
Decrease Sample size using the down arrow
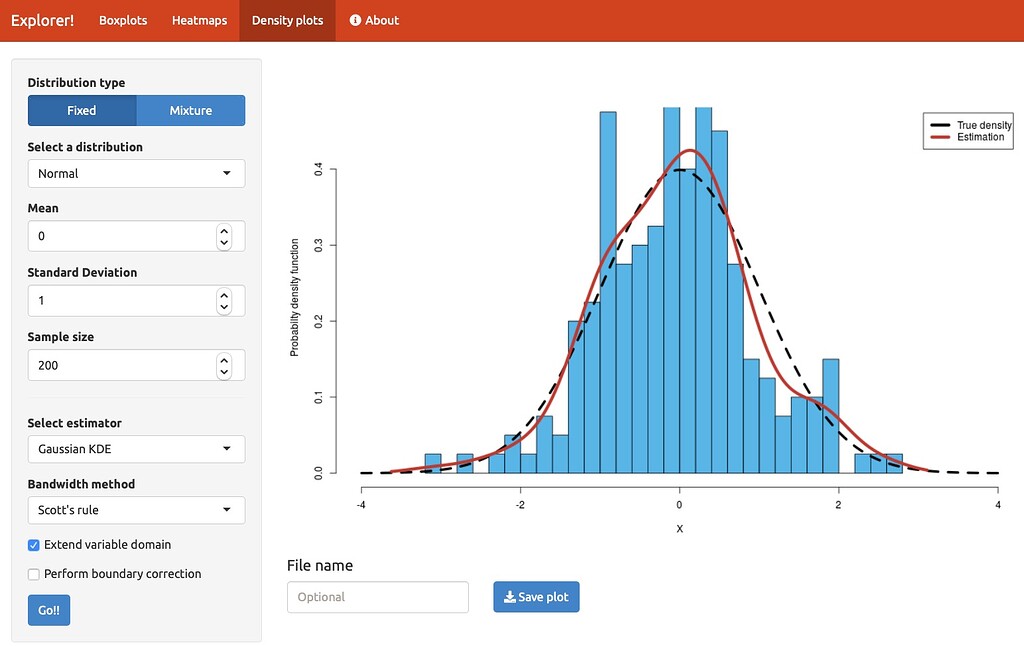coord(224,371)
